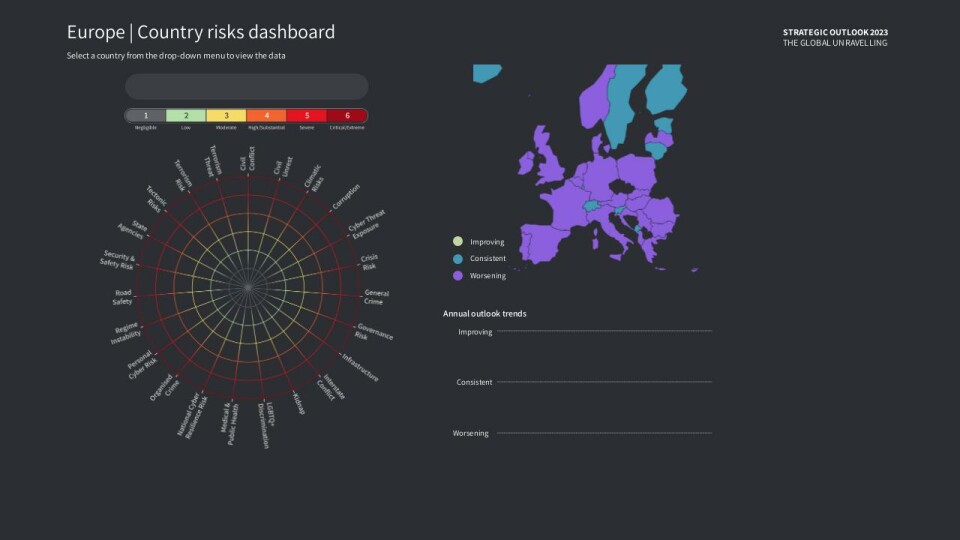Click Spain on the Europe map
This screenshot has width=960, height=540.
point(542,242)
